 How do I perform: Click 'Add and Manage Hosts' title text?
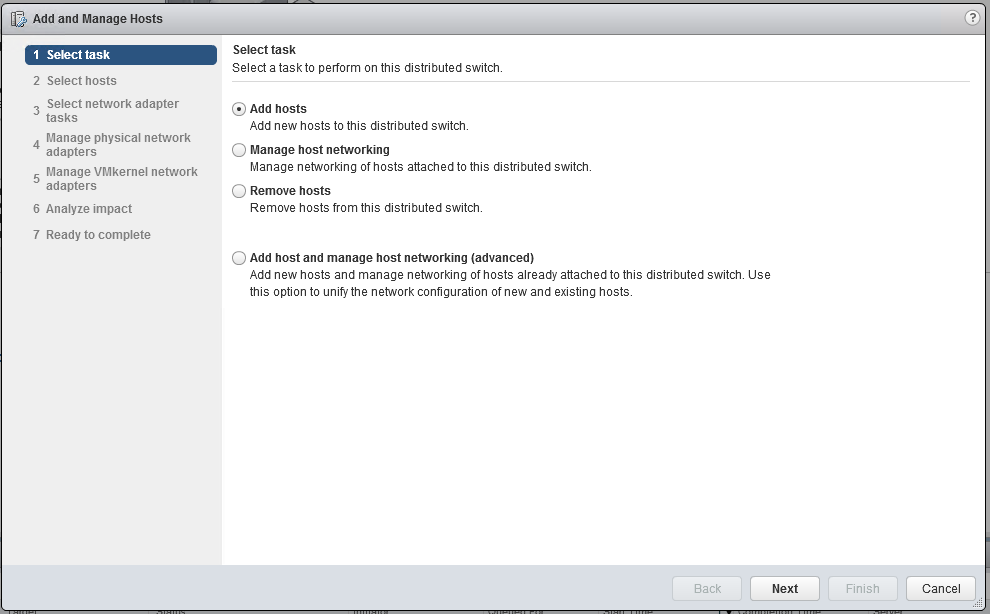pos(97,19)
